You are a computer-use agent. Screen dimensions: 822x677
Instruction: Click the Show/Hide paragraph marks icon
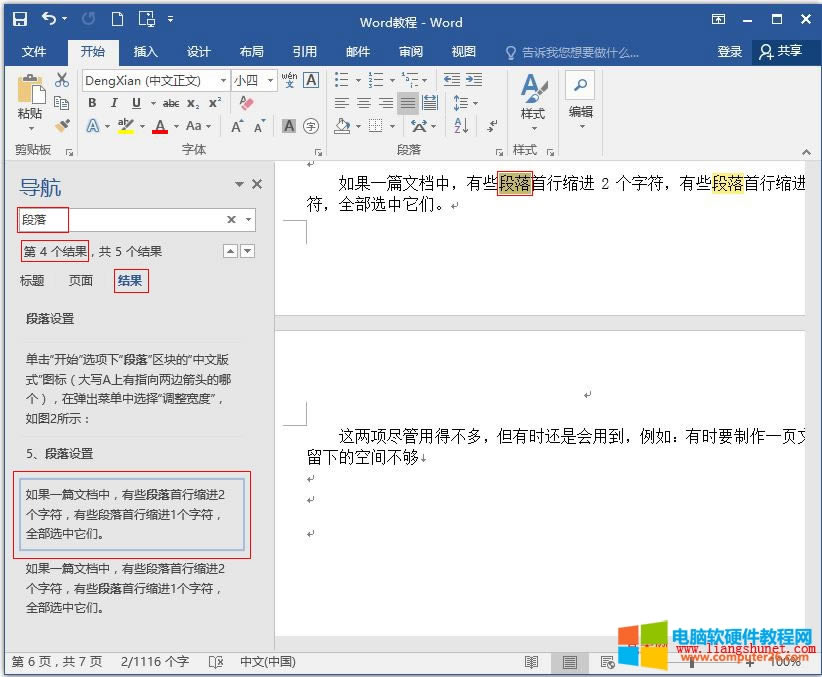[x=492, y=125]
